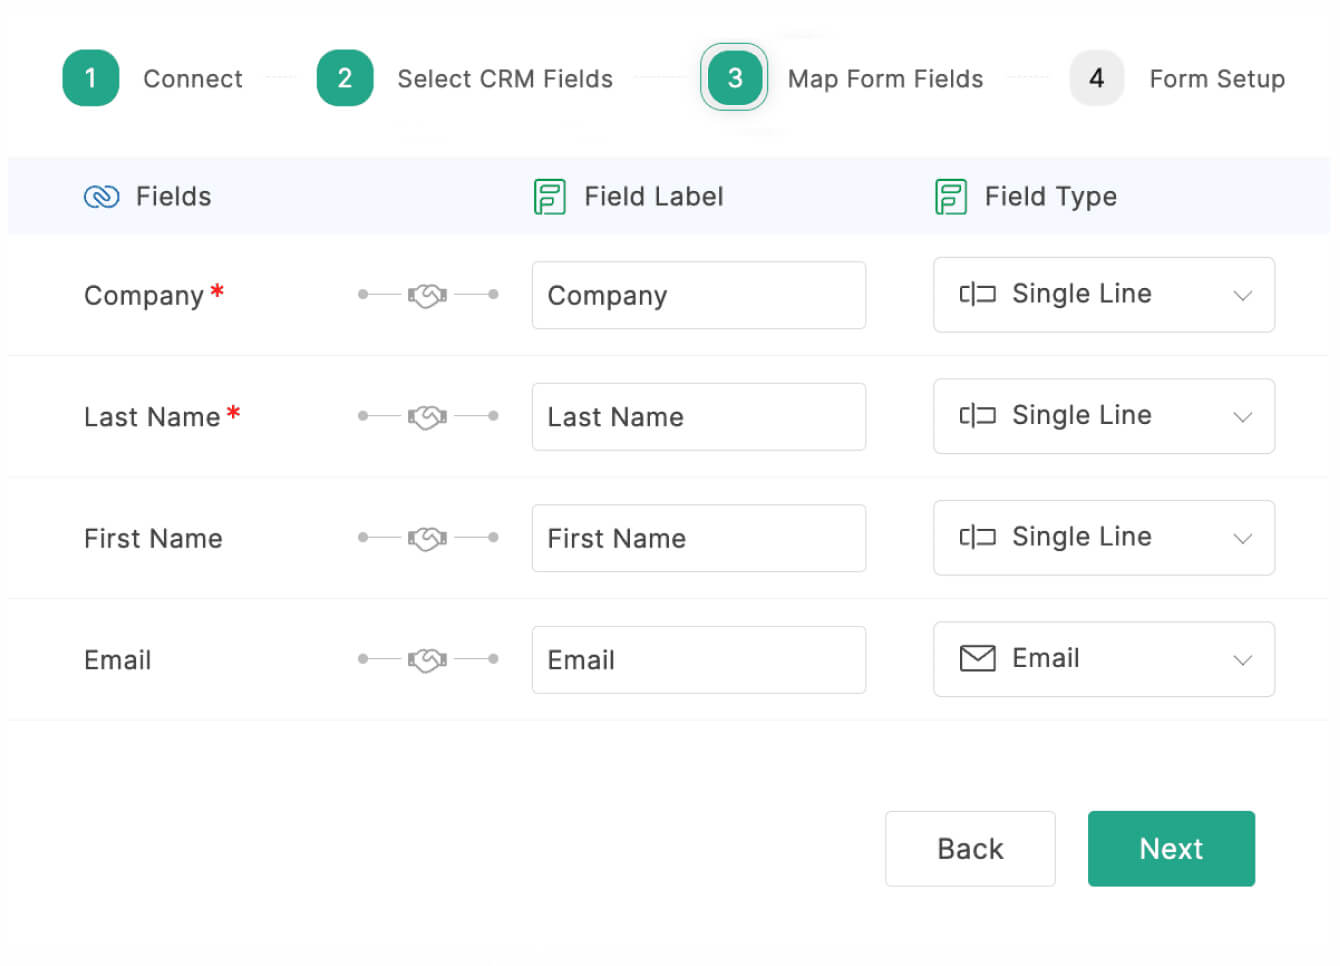This screenshot has width=1340, height=966.
Task: Click the form icon next to Field Type
Action: pos(950,197)
